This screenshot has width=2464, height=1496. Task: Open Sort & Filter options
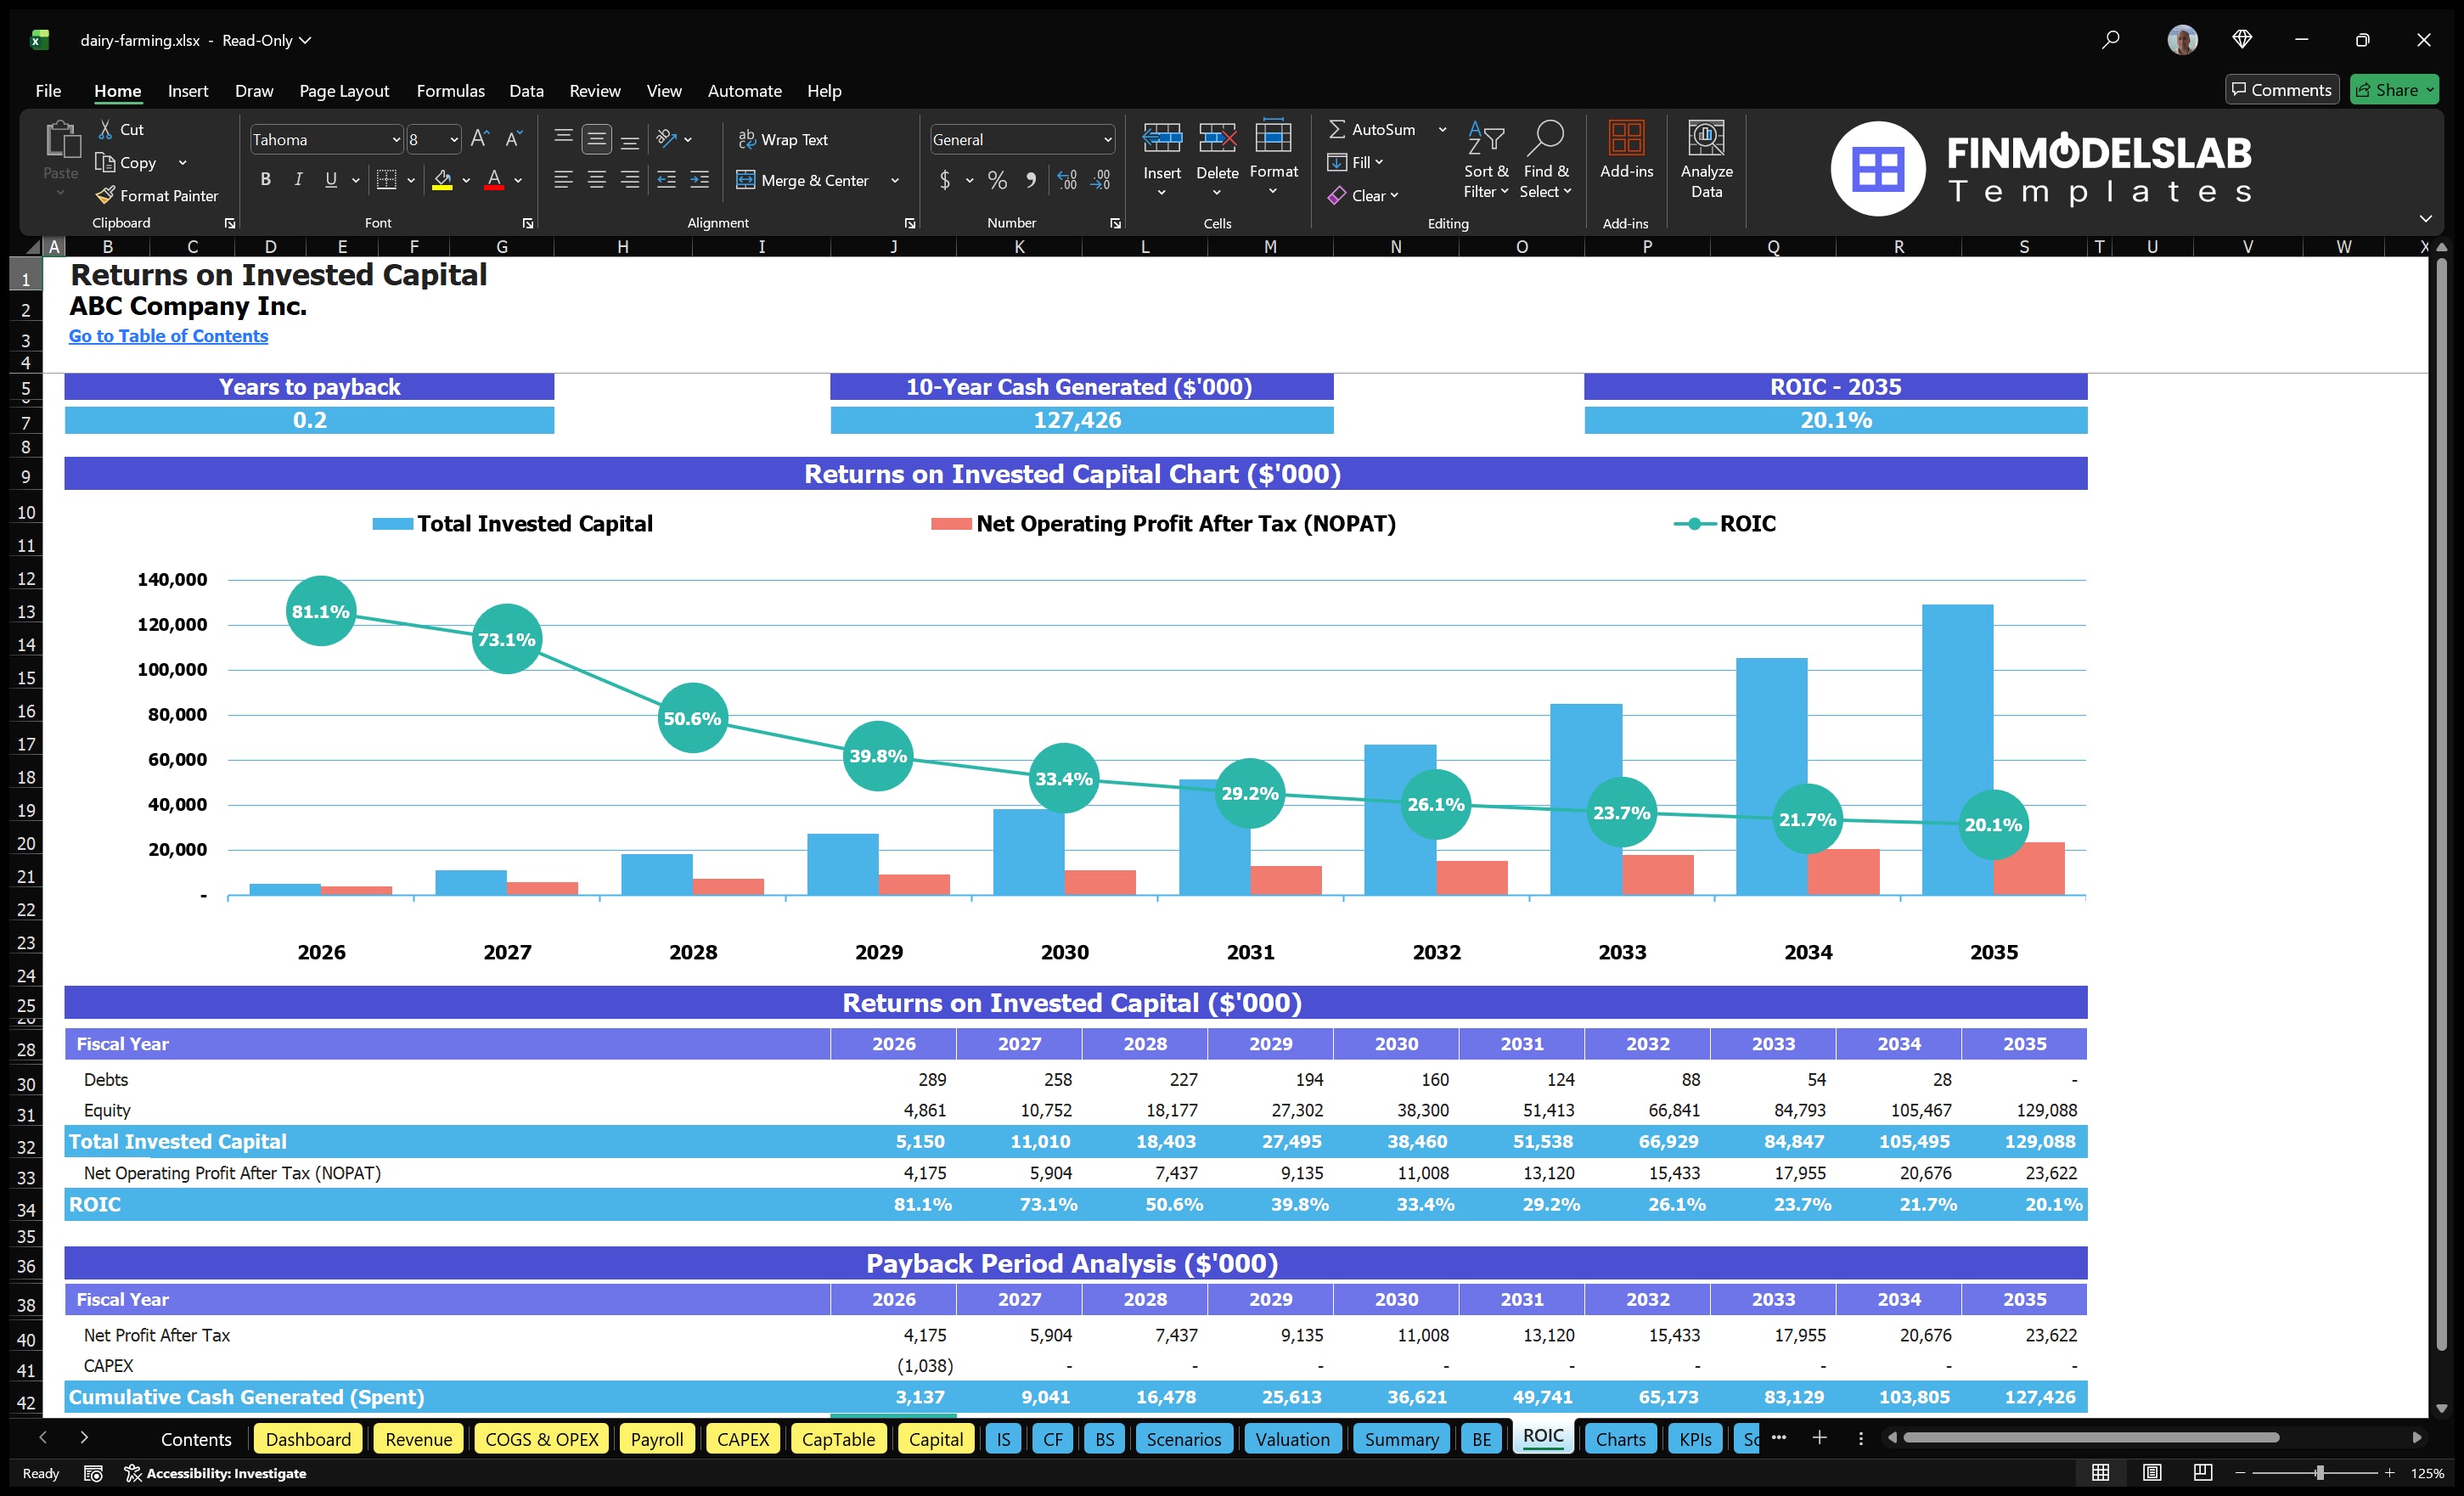point(1486,160)
